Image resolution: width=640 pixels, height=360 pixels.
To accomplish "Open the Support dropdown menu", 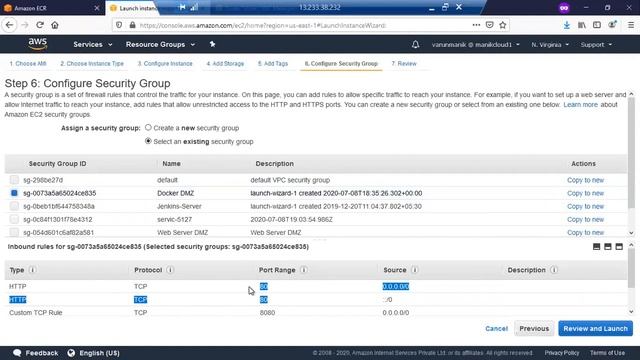I will [596, 44].
